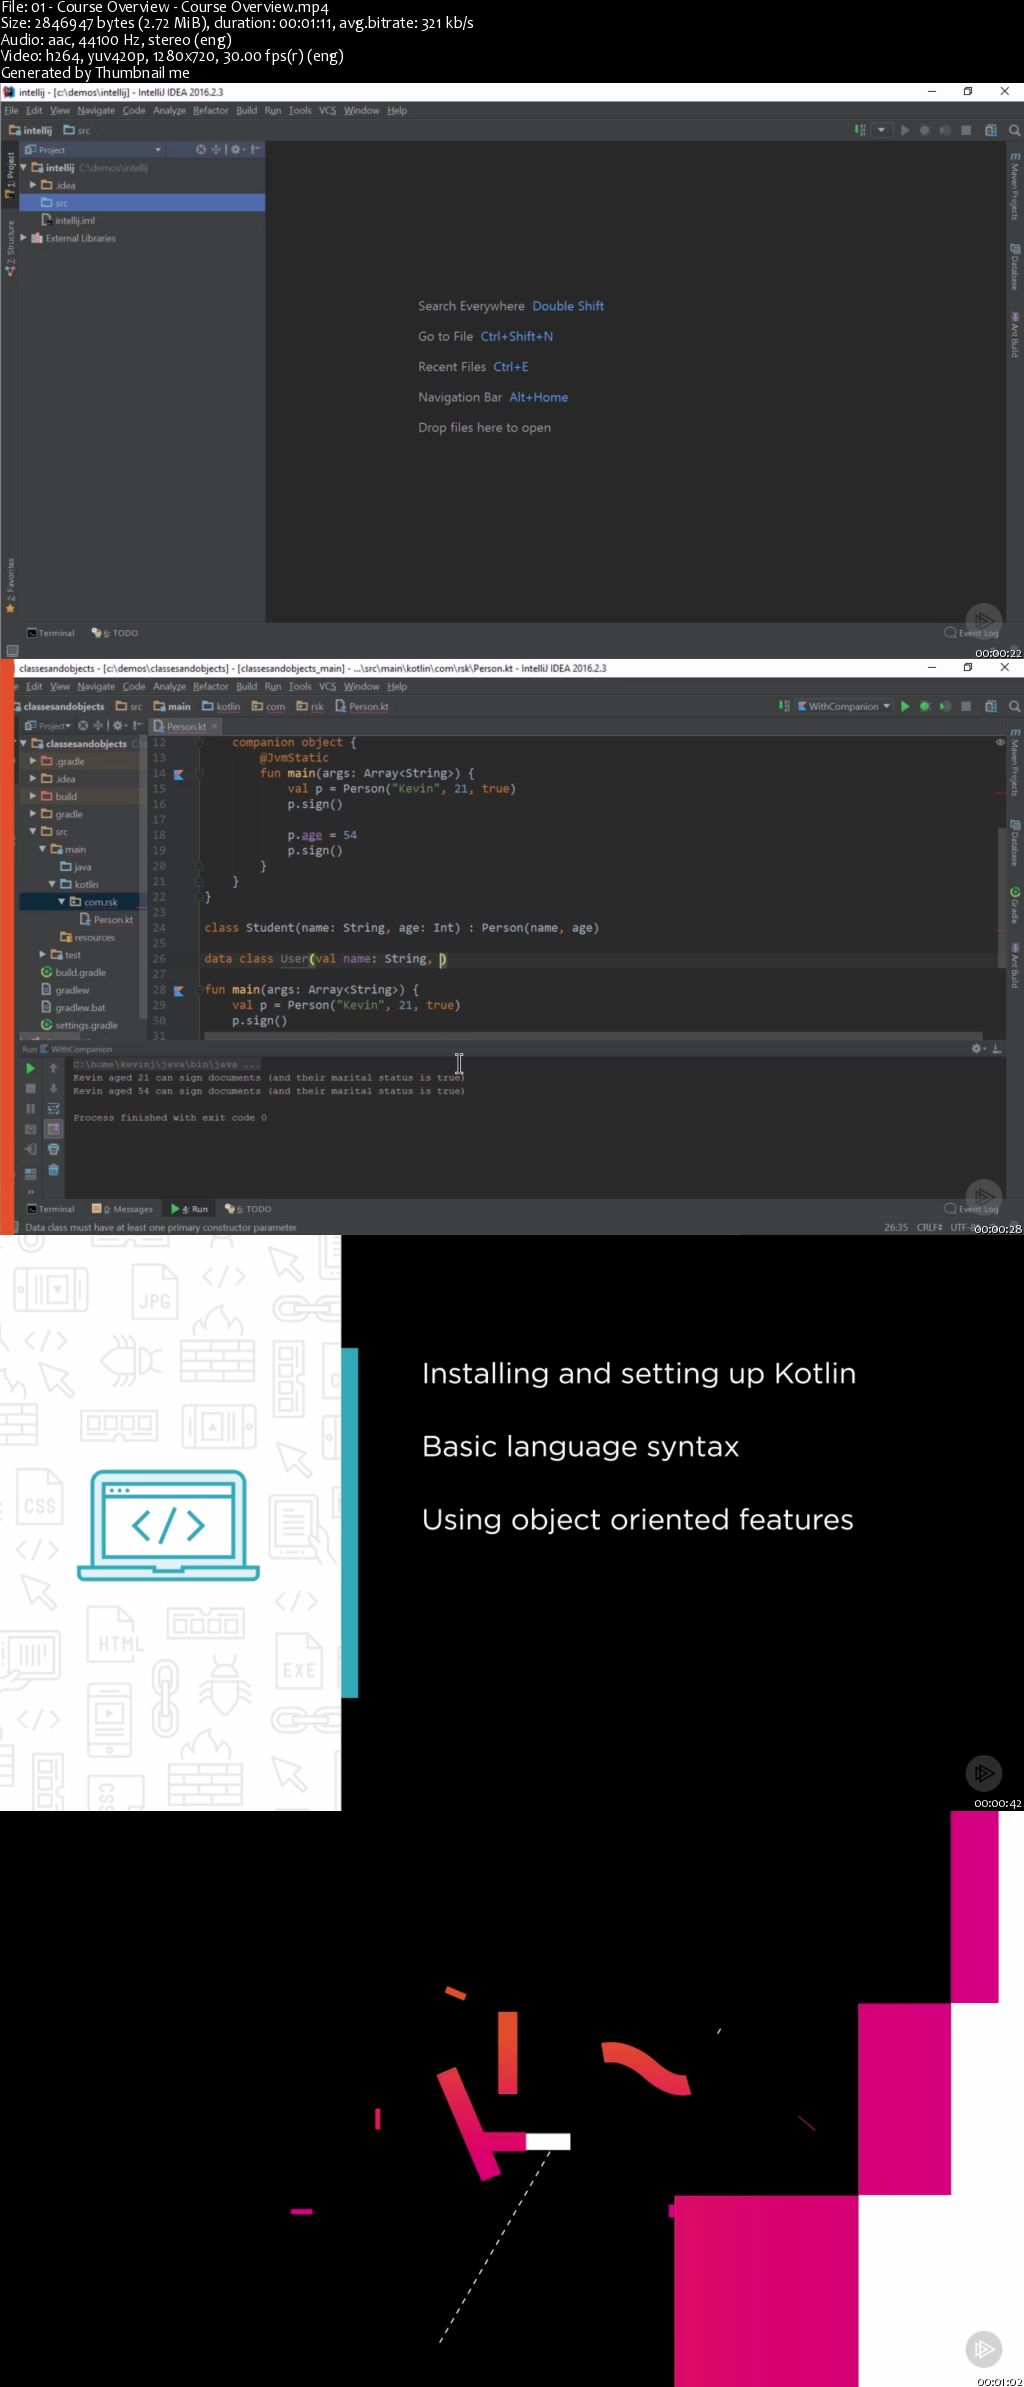
Task: Expand build folder in classesandobjects tree
Action: [33, 796]
